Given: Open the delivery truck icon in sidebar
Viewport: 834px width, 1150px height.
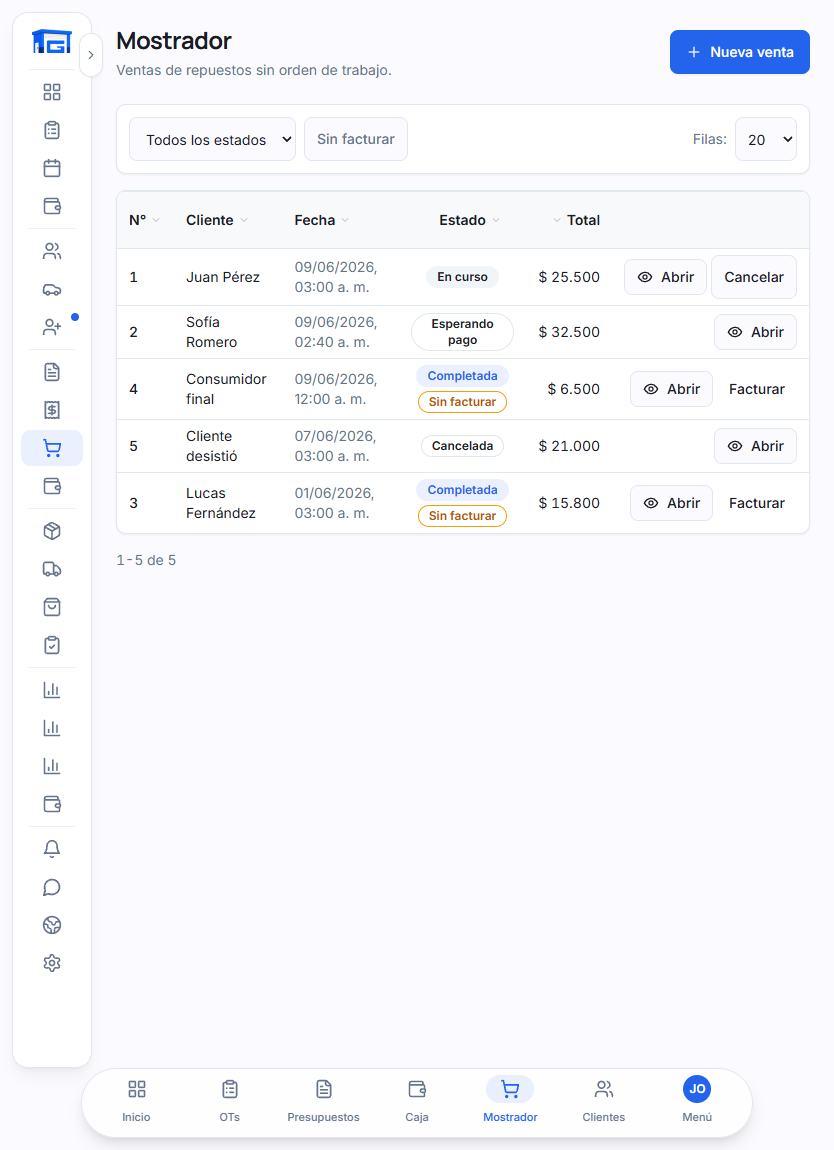Looking at the screenshot, I should 52,569.
